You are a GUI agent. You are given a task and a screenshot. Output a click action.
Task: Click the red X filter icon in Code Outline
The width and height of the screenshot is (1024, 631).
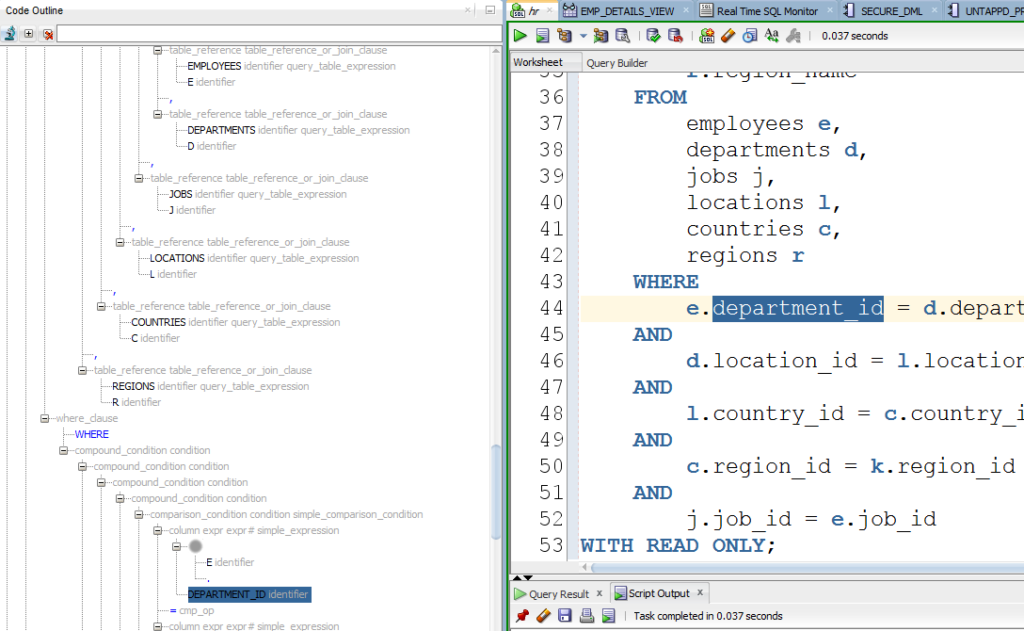(48, 34)
